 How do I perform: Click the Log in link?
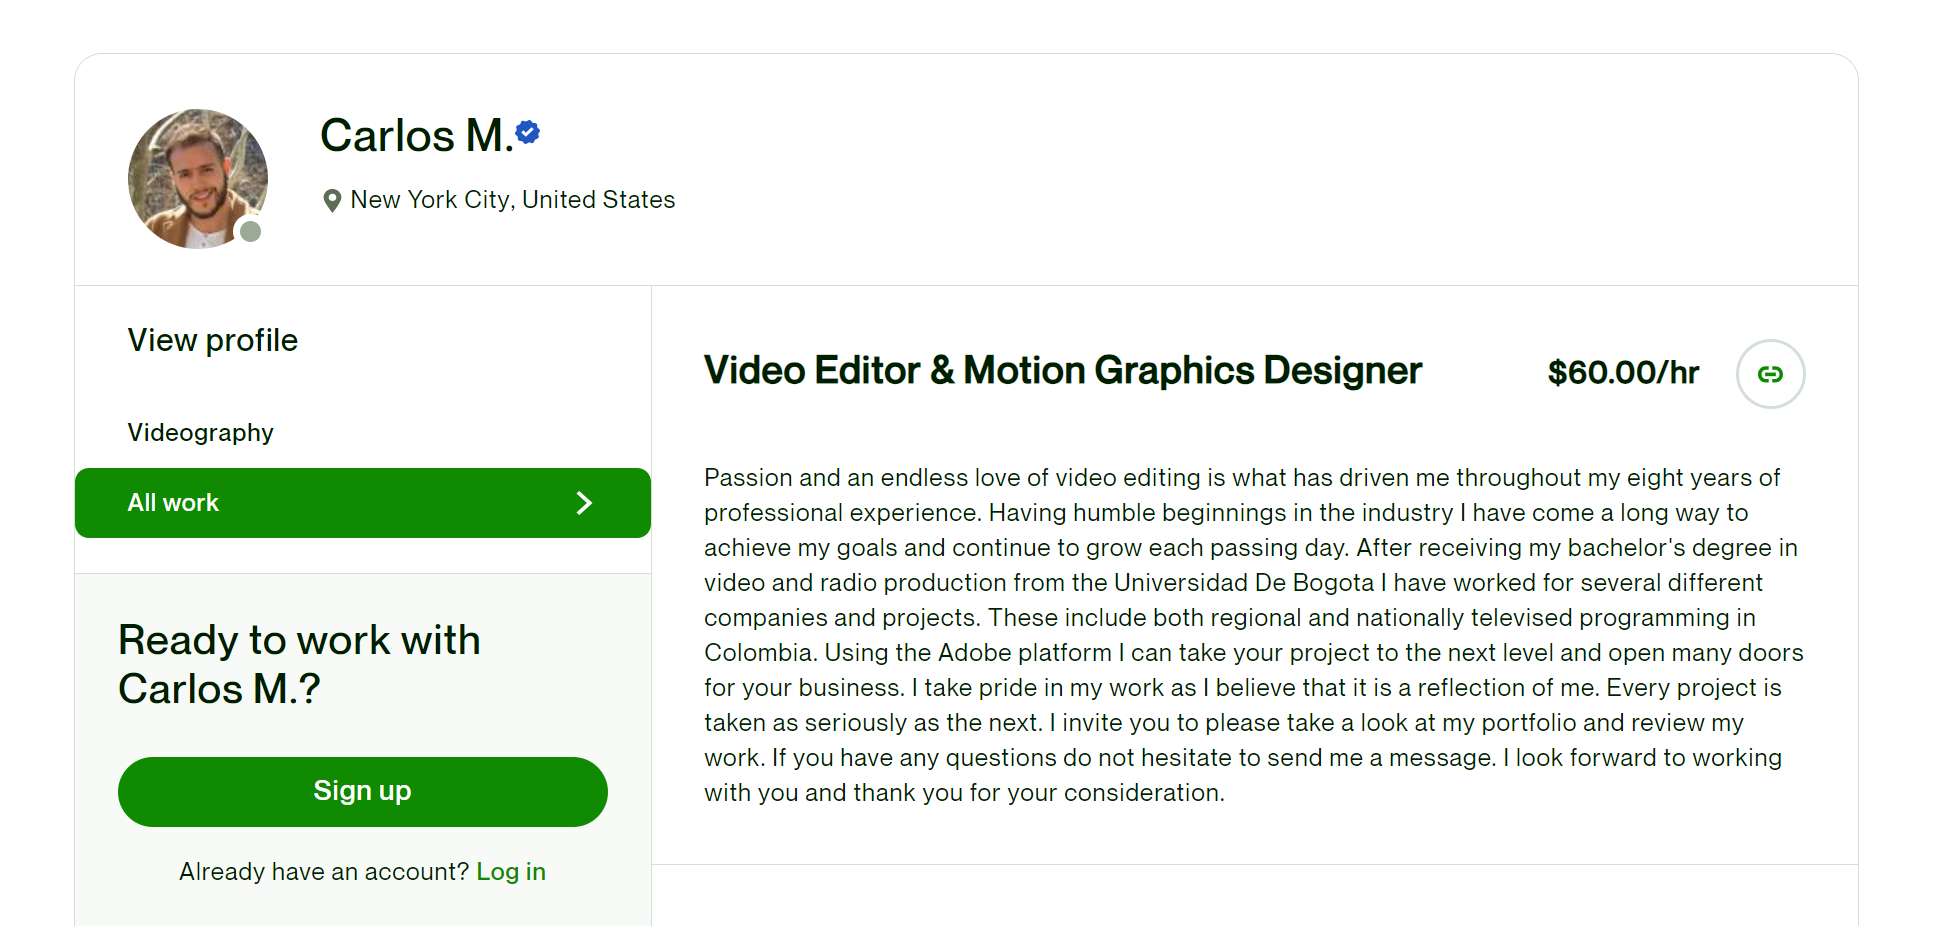511,871
